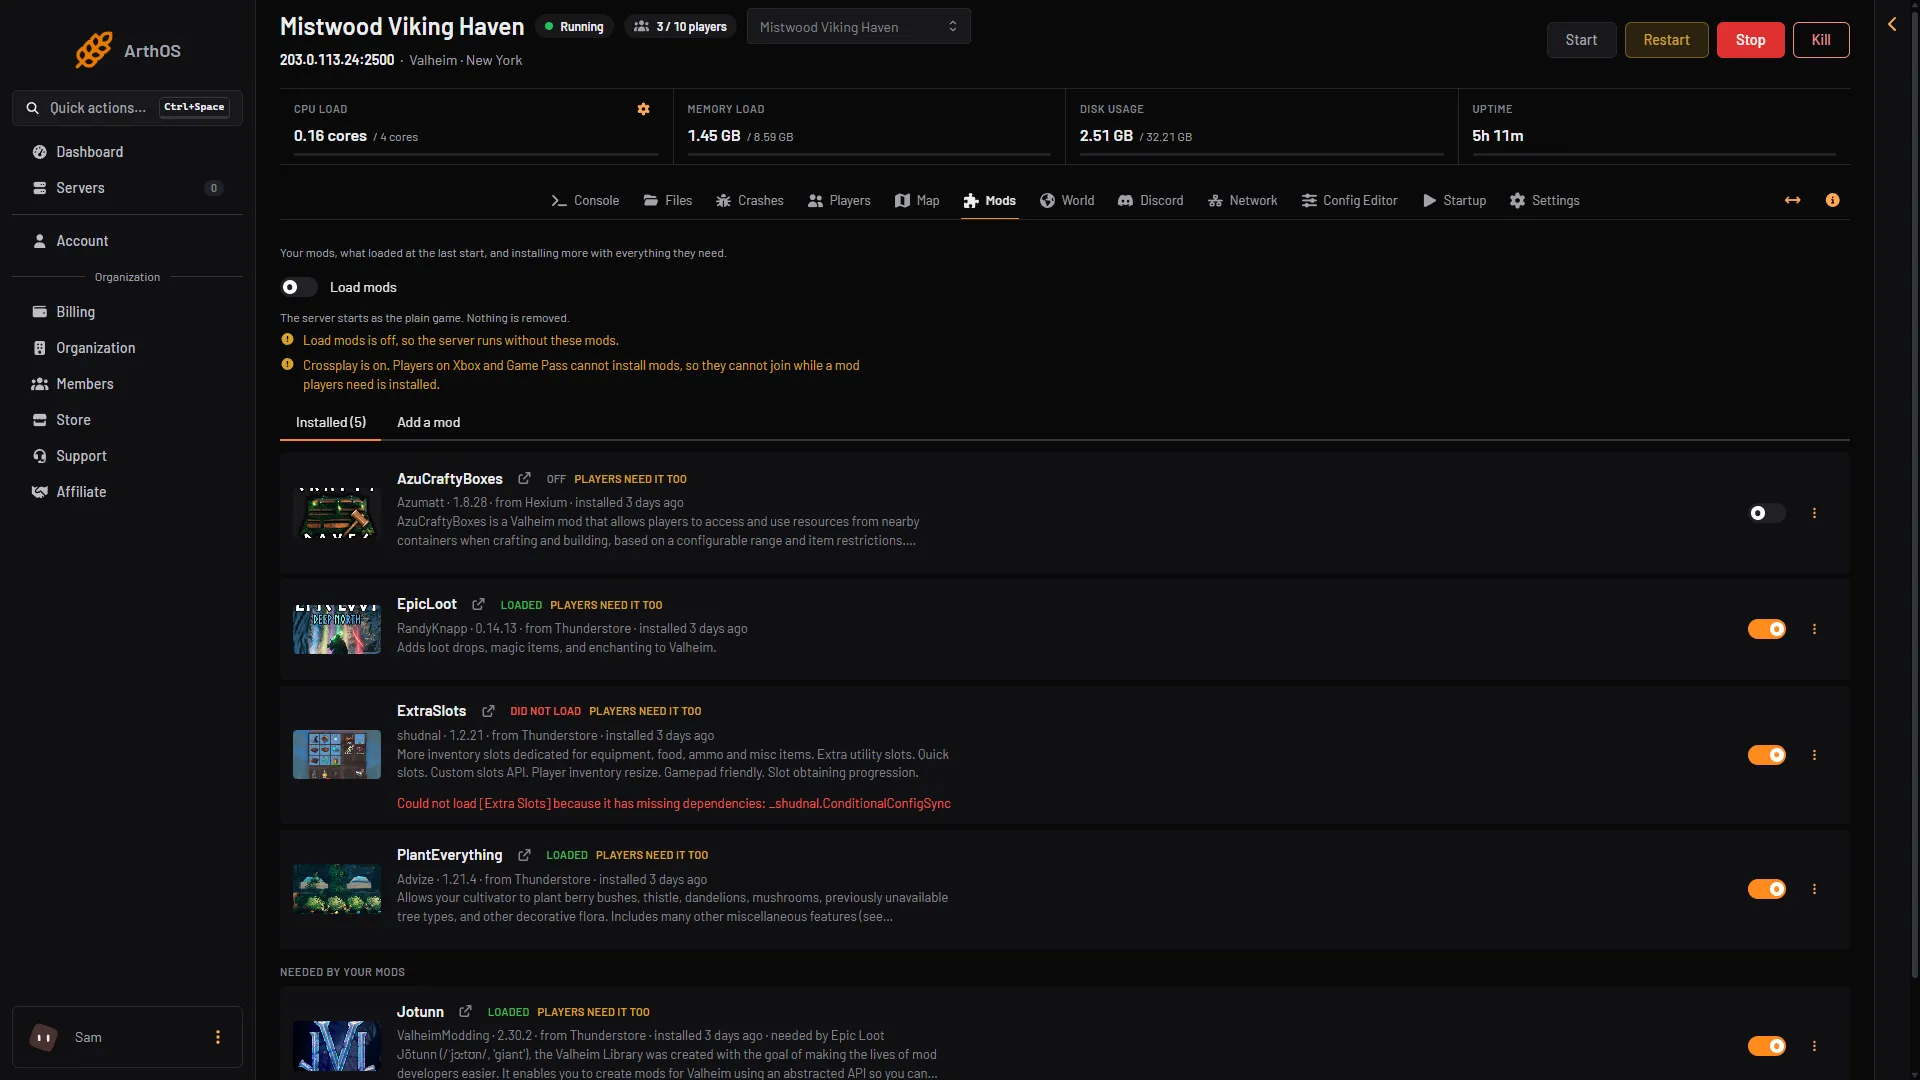Toggle full-width layout arrows icon
Screen dimensions: 1920x1080
(x=1793, y=200)
